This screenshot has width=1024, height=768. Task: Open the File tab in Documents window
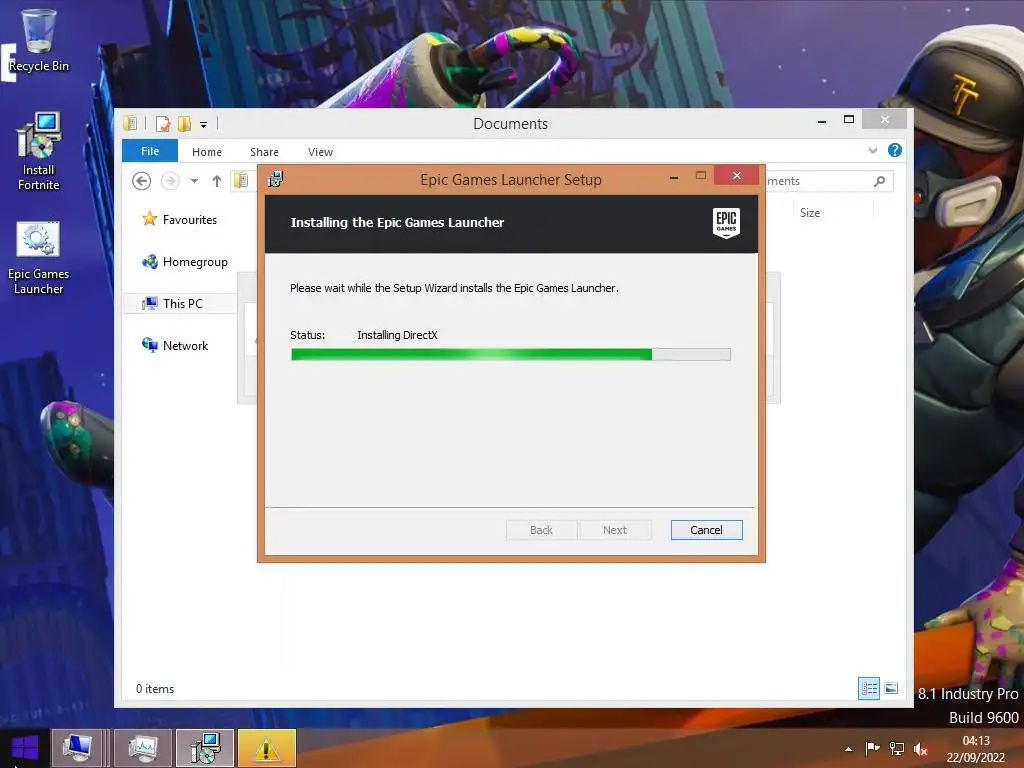(x=150, y=151)
